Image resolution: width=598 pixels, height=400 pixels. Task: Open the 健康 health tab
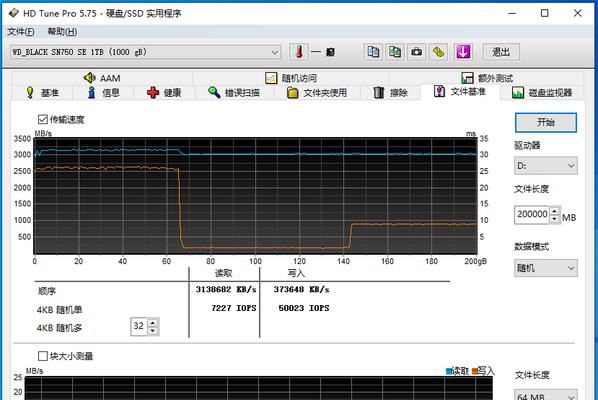point(164,93)
